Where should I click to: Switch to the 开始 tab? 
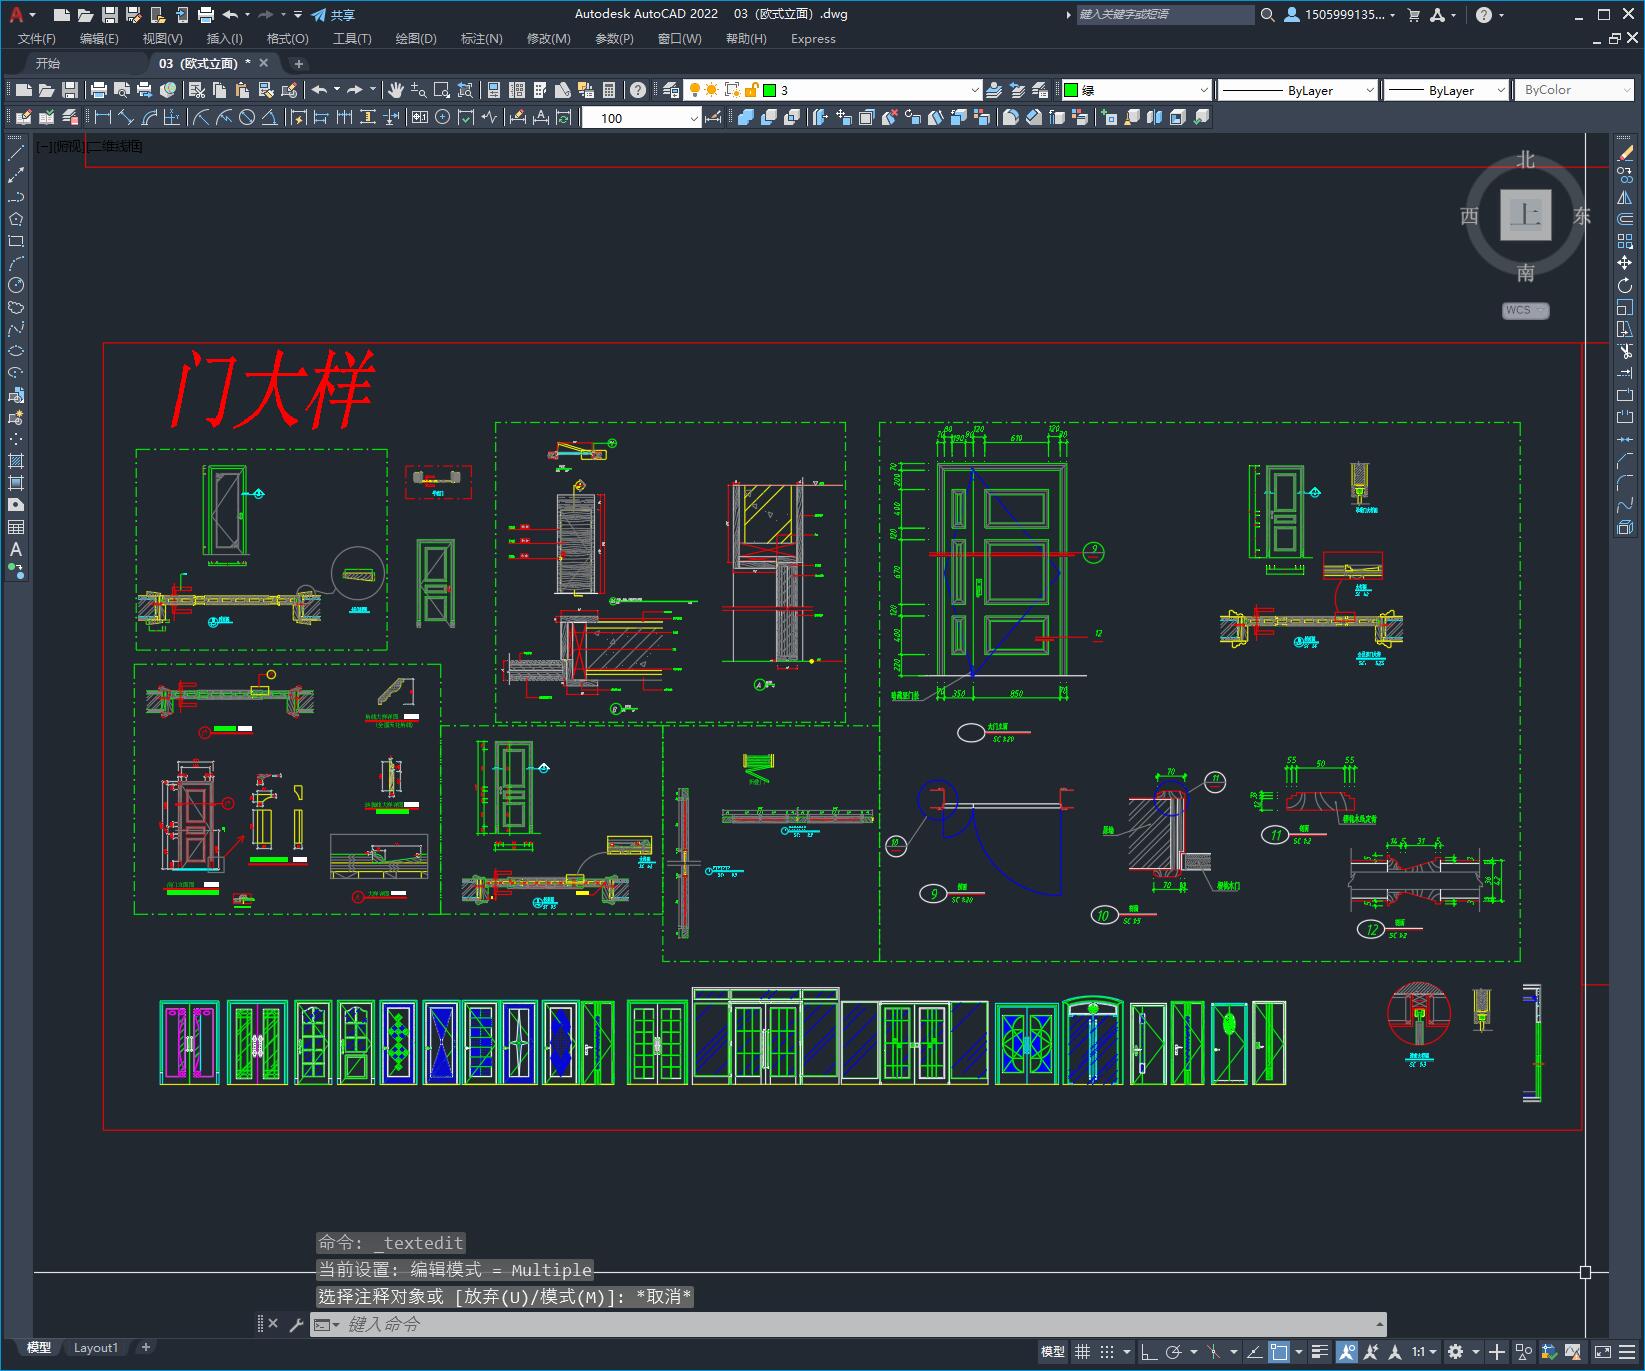(x=48, y=63)
